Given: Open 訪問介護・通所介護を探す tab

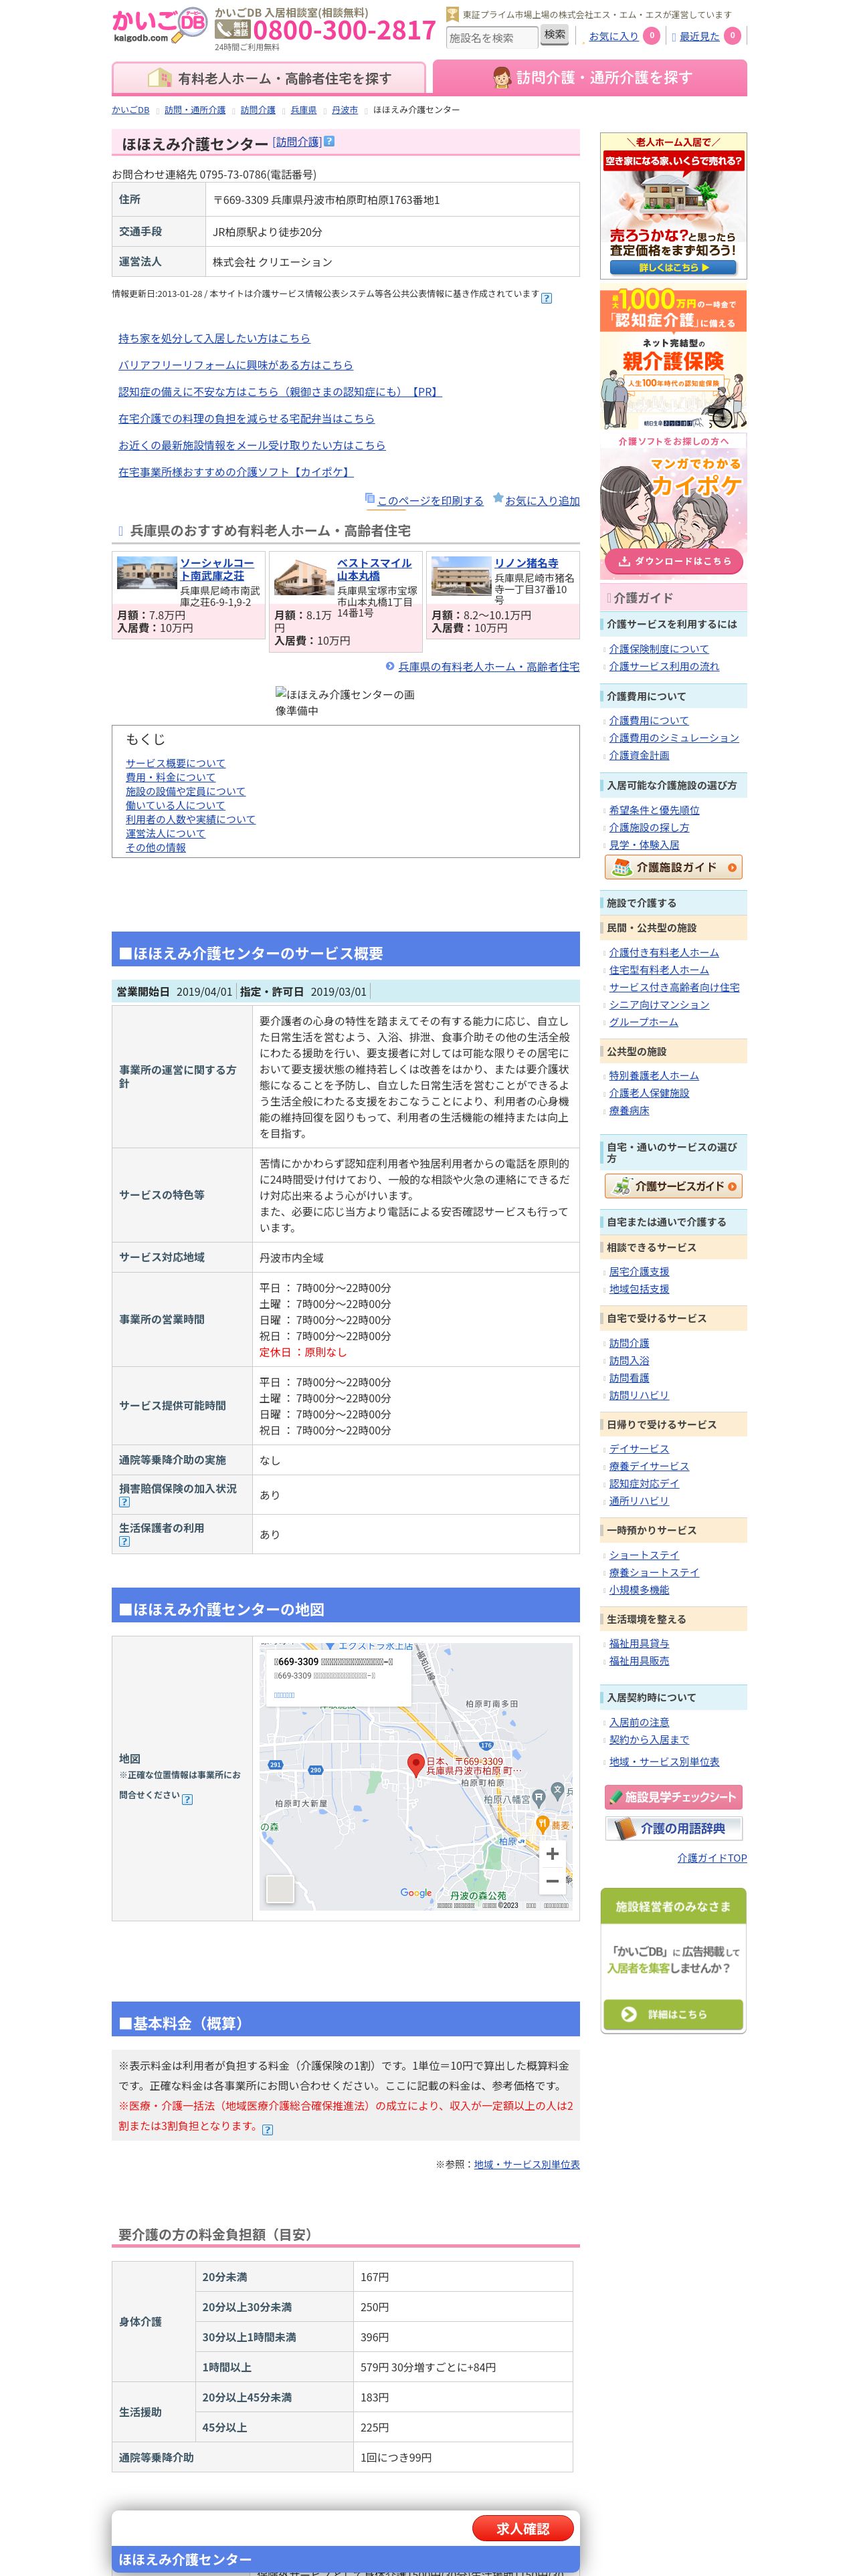Looking at the screenshot, I should pos(590,77).
